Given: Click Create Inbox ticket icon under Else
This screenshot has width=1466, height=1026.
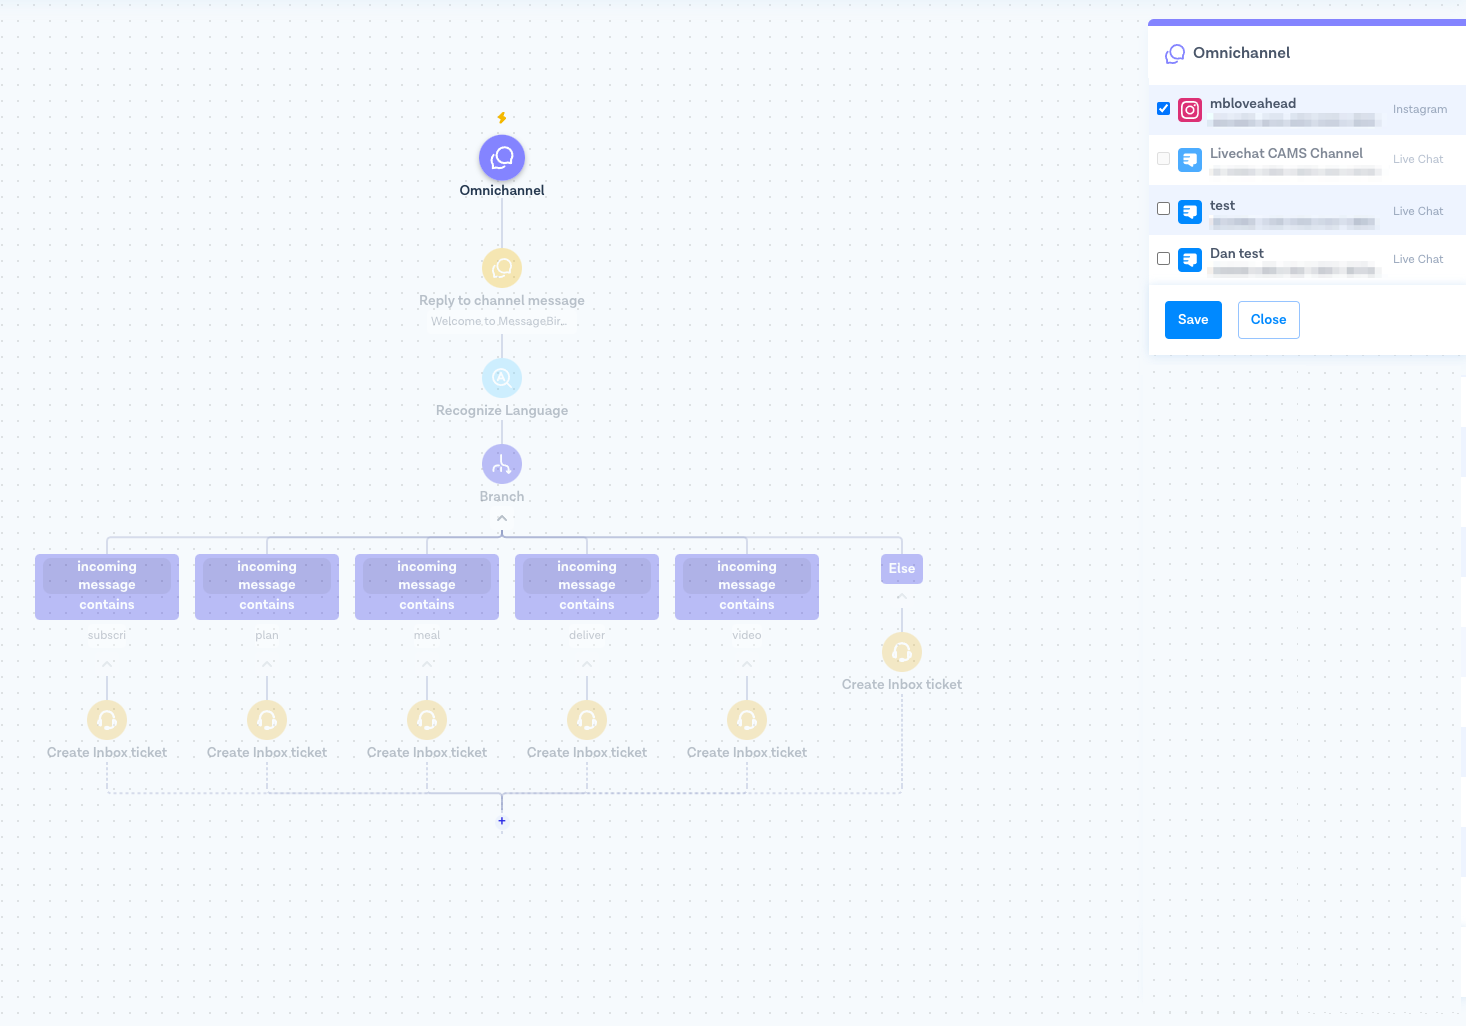Looking at the screenshot, I should [902, 652].
